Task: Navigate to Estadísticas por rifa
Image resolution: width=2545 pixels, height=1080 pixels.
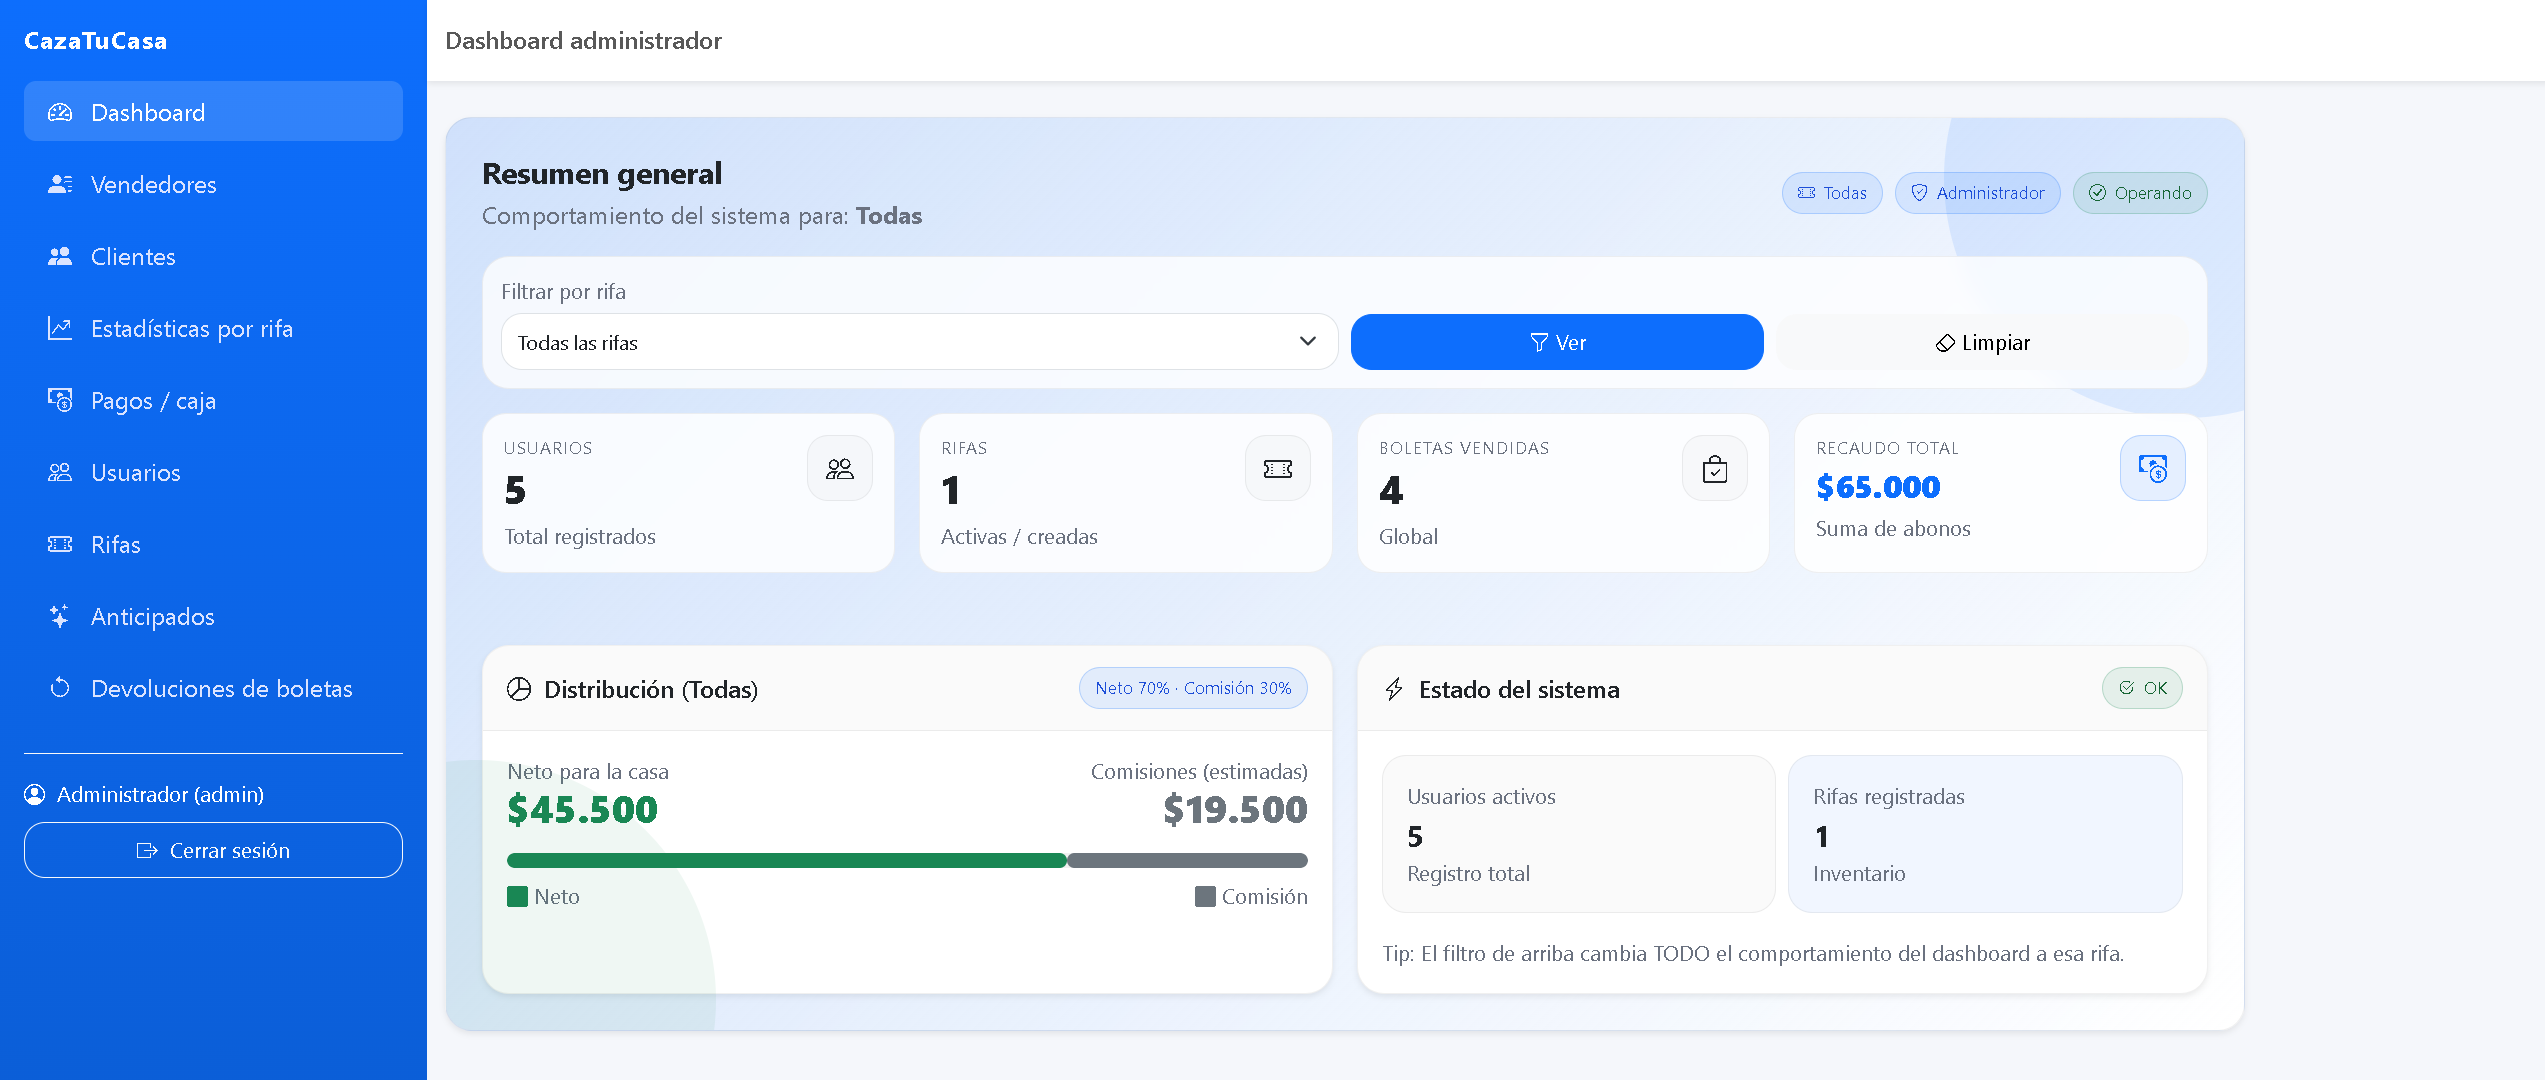Action: click(x=191, y=328)
